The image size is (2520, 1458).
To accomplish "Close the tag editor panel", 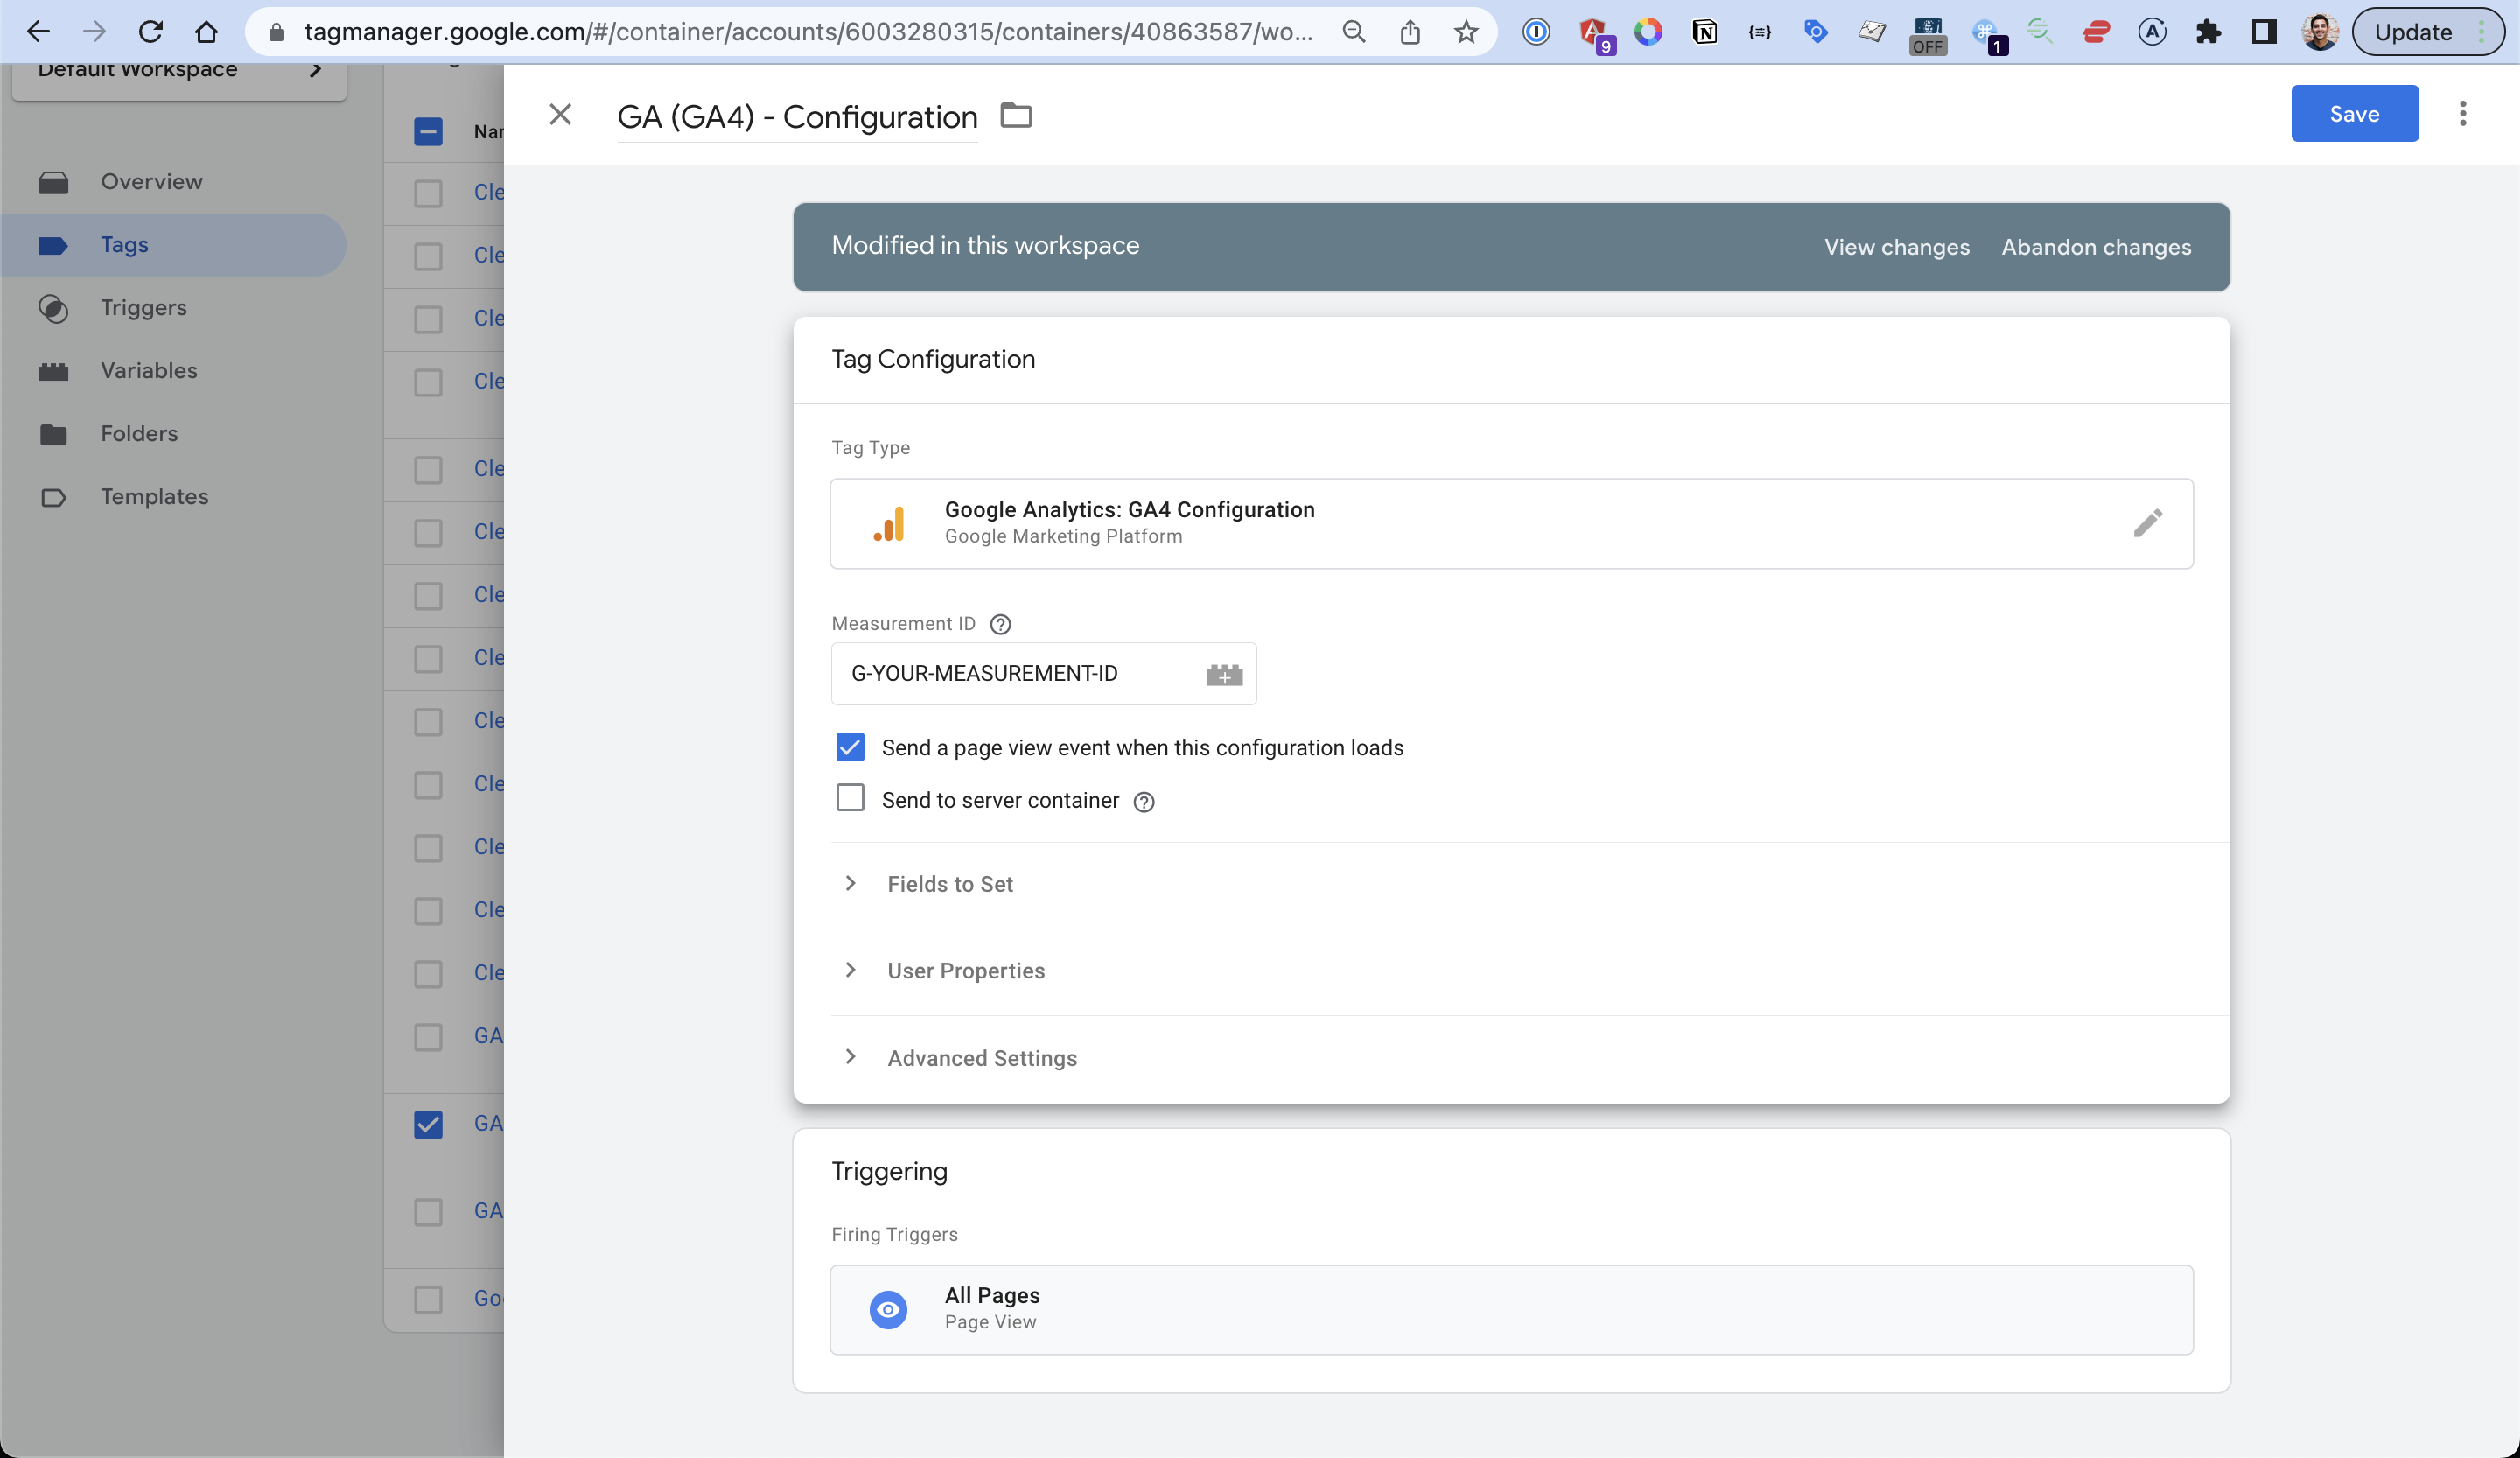I will pyautogui.click(x=560, y=115).
